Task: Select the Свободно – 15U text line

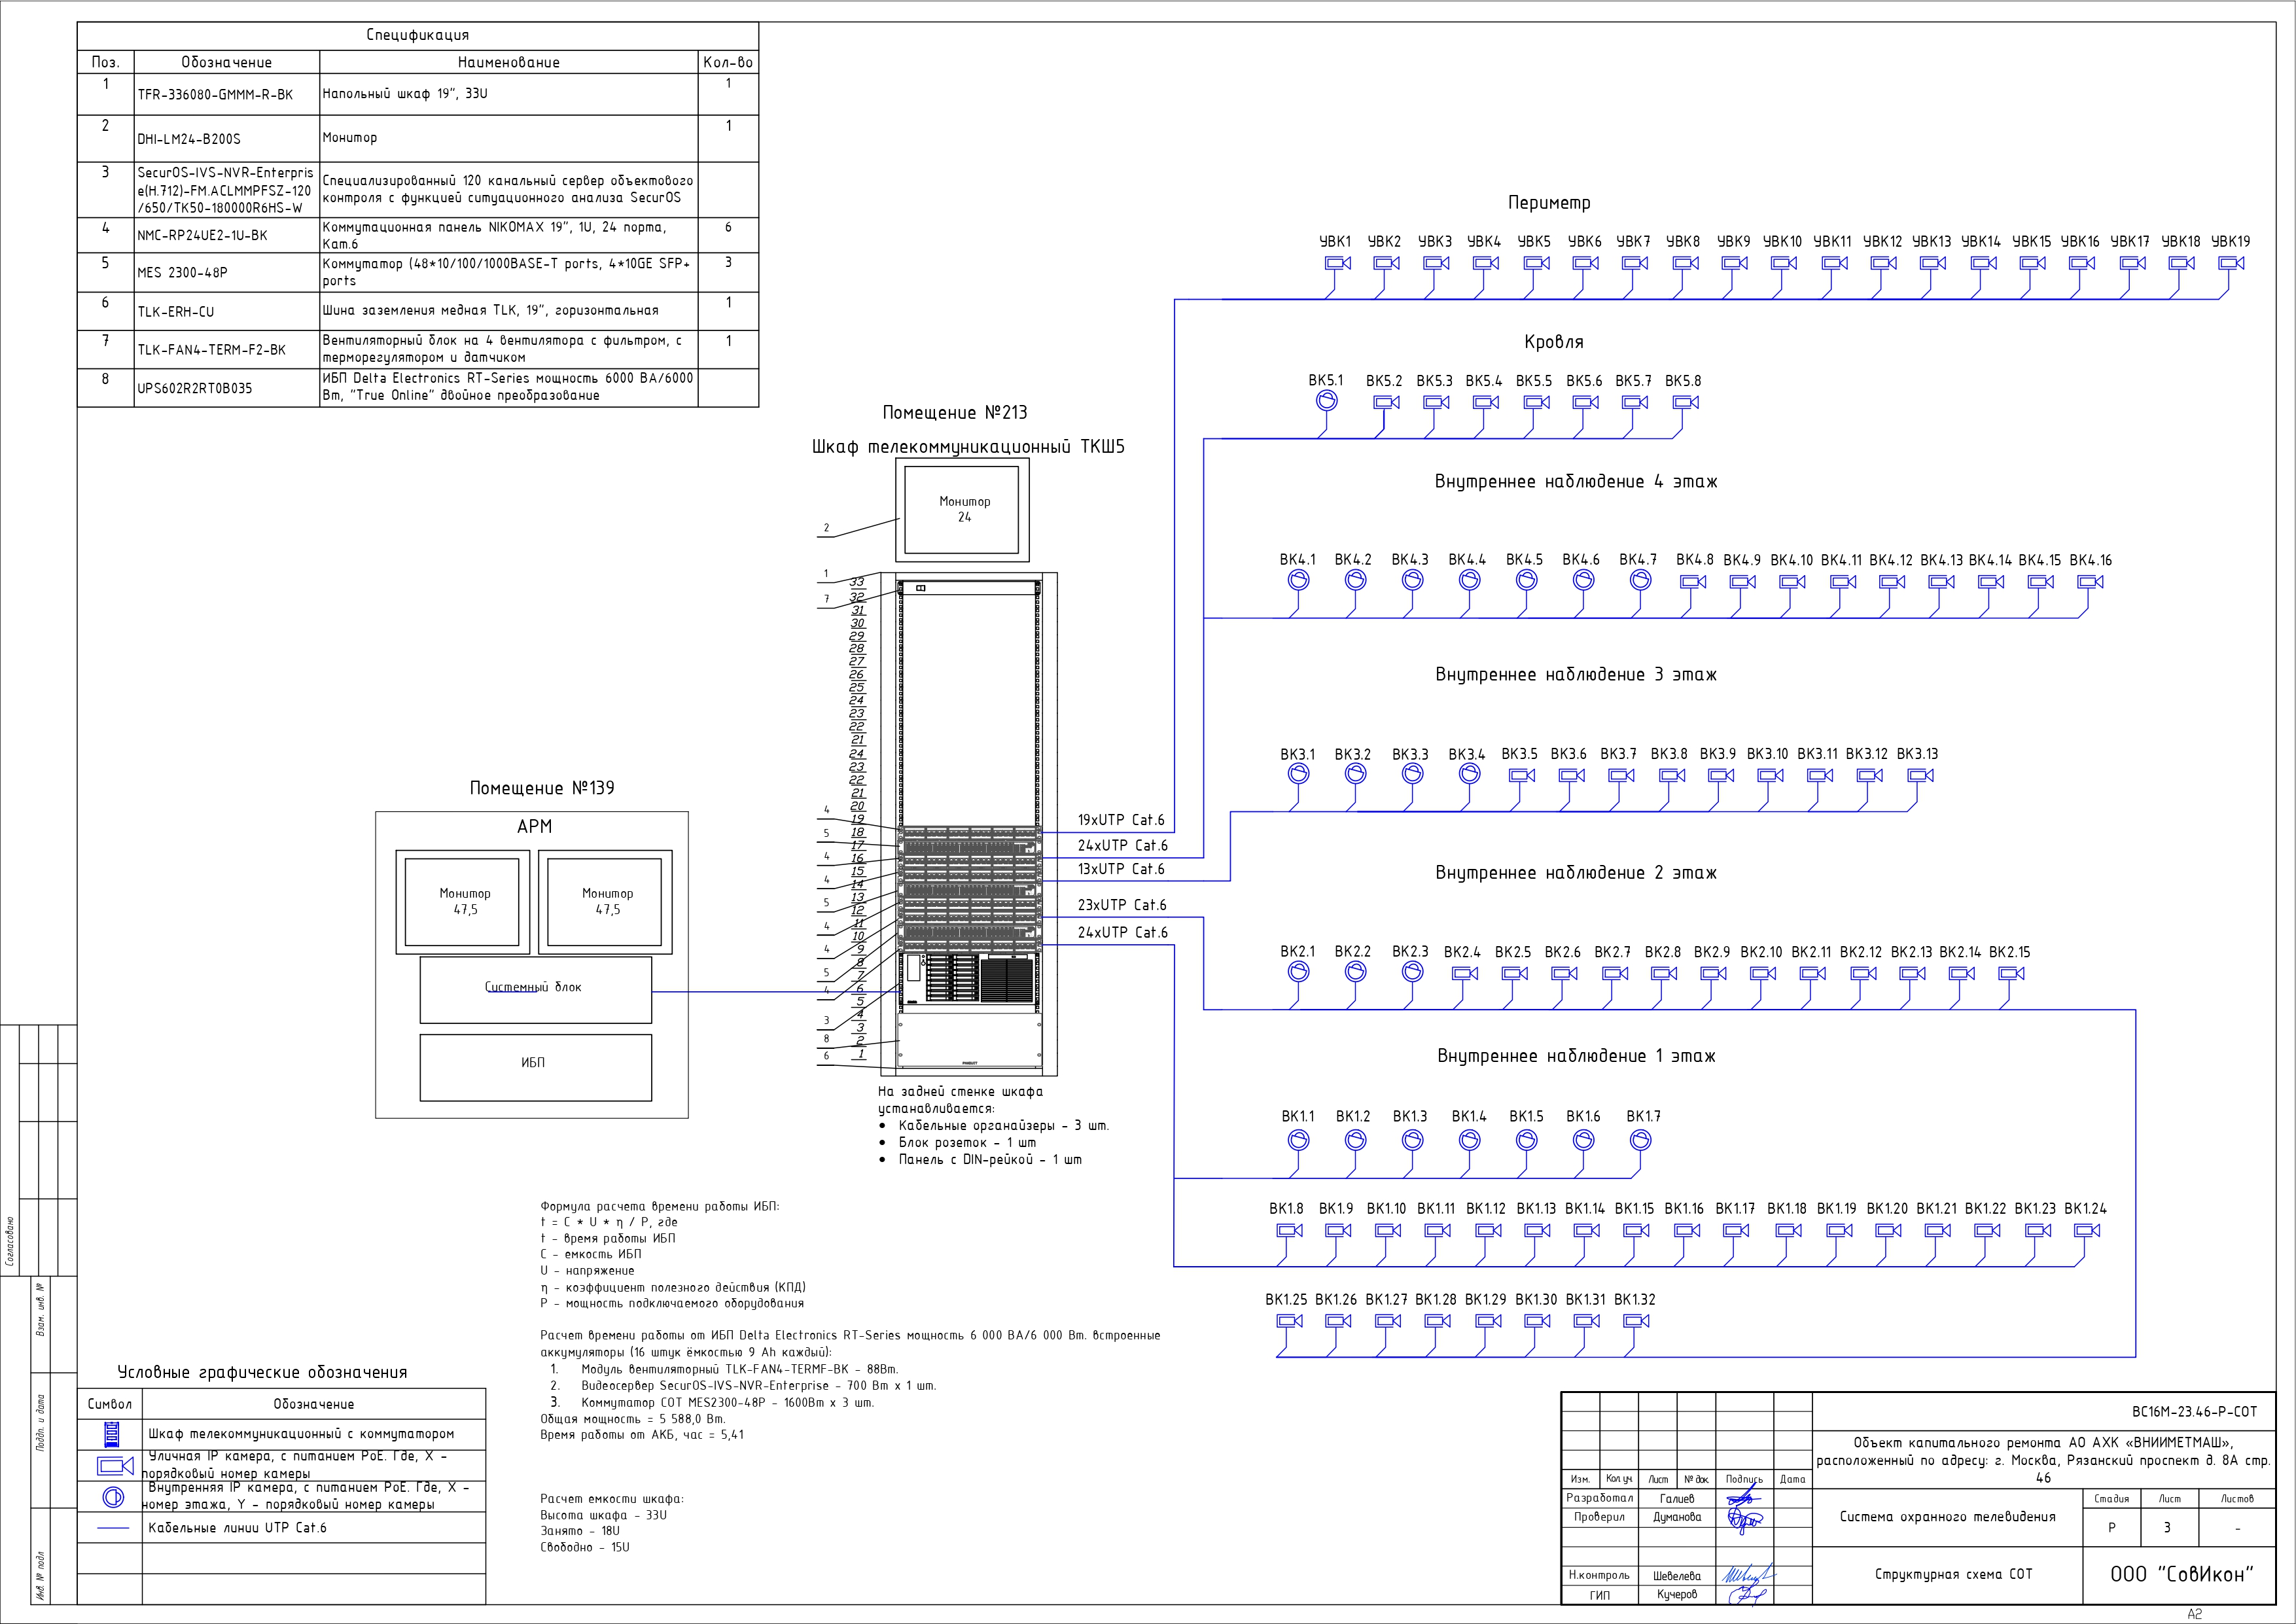Action: point(585,1547)
